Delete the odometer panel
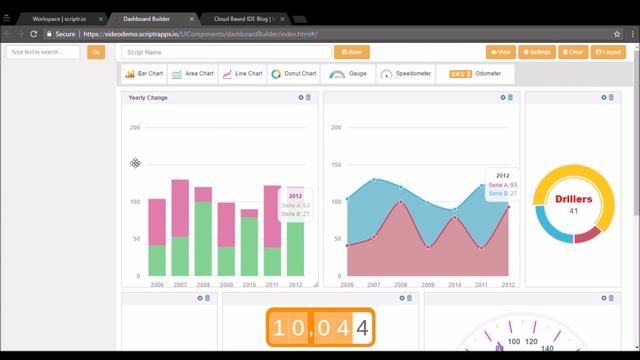Viewport: 640px width, 360px height. tap(409, 298)
